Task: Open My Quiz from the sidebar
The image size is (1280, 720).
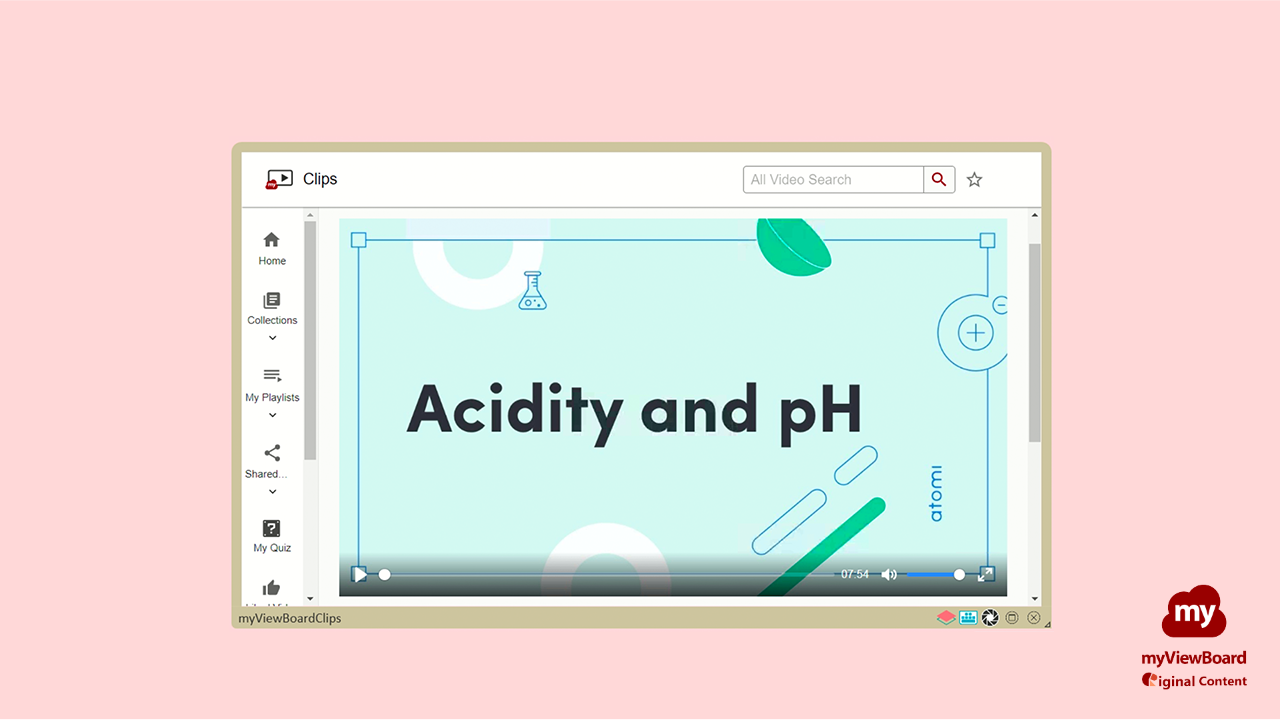Action: coord(272,535)
